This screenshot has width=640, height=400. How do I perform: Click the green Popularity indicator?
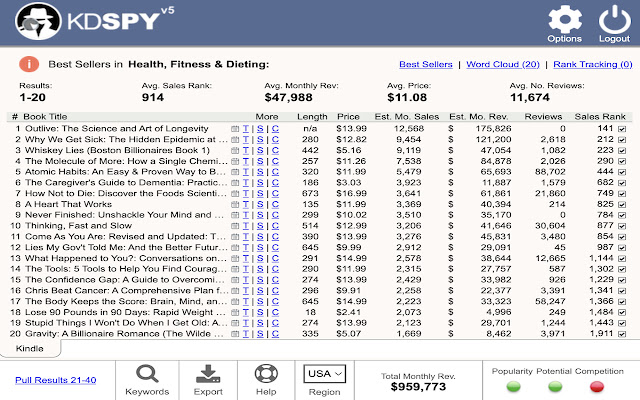tap(513, 386)
